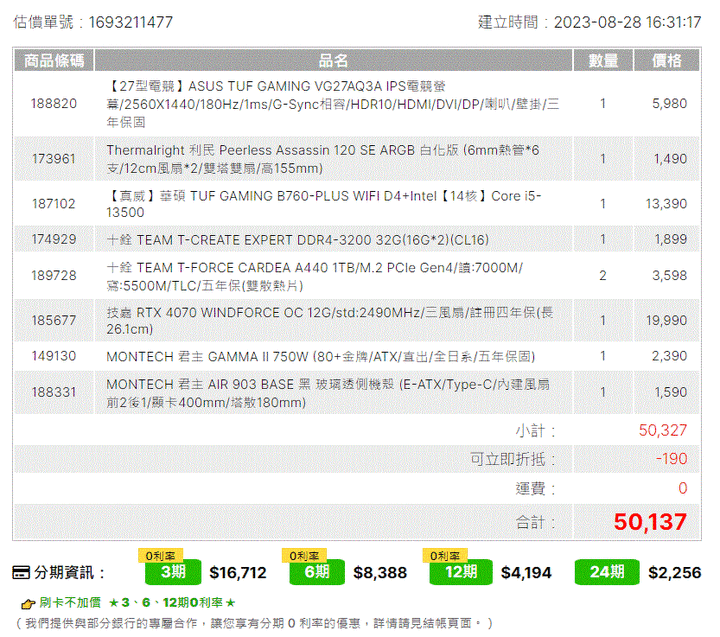Screen dimensions: 720x637
Task: Click MONTECH AIR 903 BASE product name
Action: pyautogui.click(x=328, y=393)
